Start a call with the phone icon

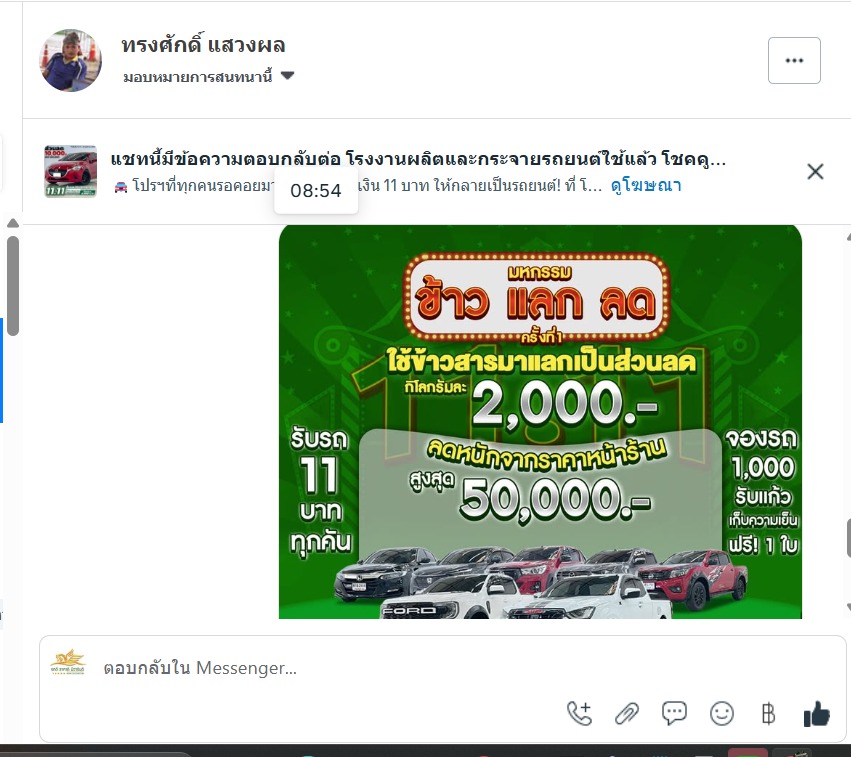tap(579, 713)
